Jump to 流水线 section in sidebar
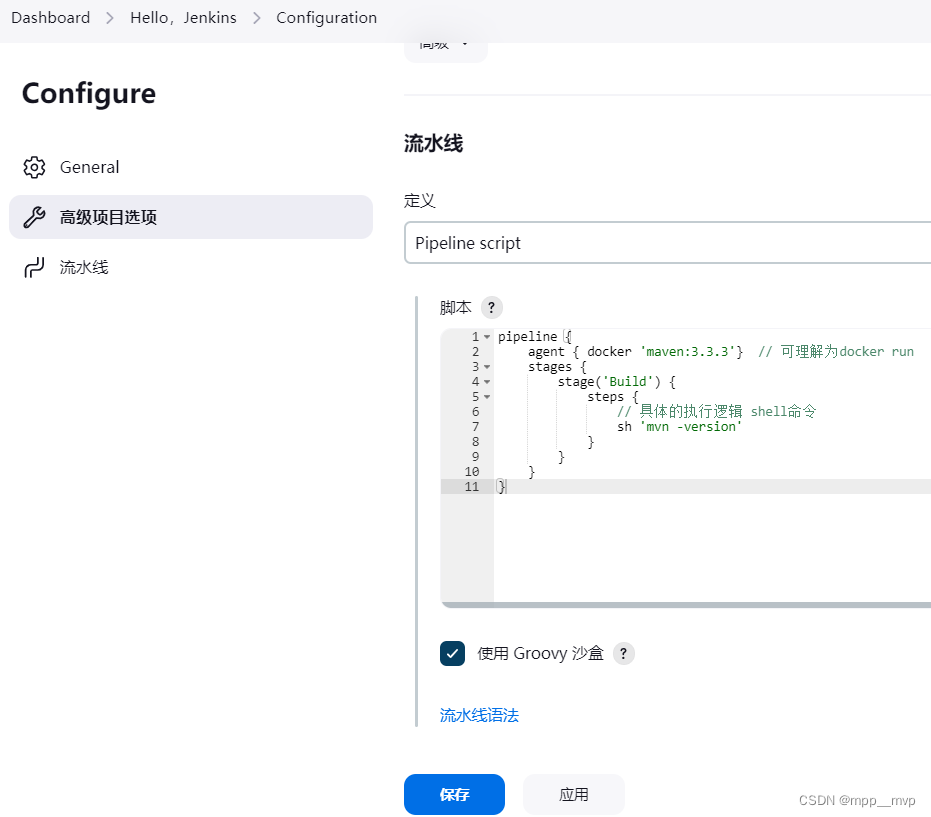 [x=191, y=267]
